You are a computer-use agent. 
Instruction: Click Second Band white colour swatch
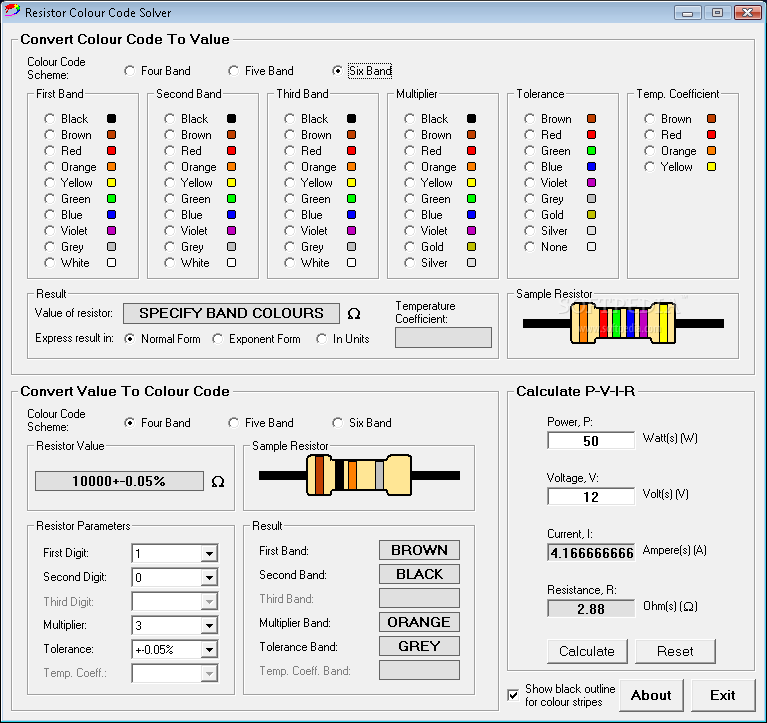231,263
